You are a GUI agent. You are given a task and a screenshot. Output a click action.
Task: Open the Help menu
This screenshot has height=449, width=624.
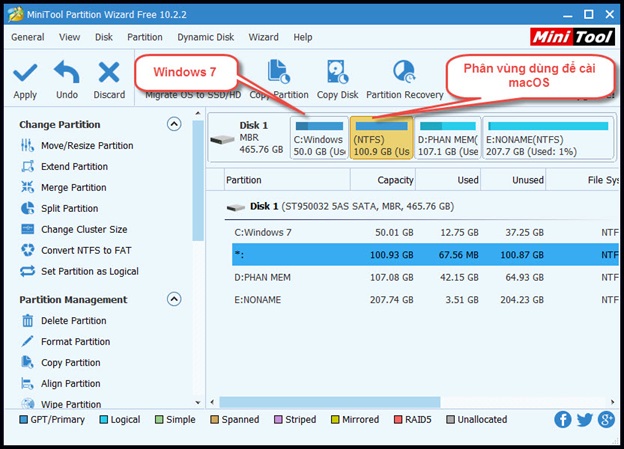point(303,37)
